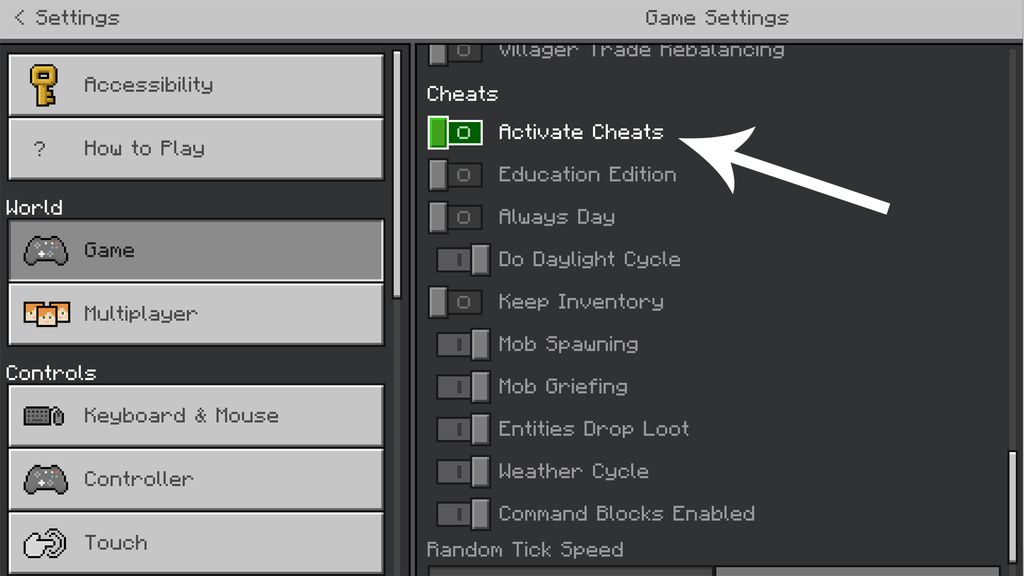The height and width of the screenshot is (576, 1024).
Task: Toggle the Keep Inventory switch
Action: 455,302
